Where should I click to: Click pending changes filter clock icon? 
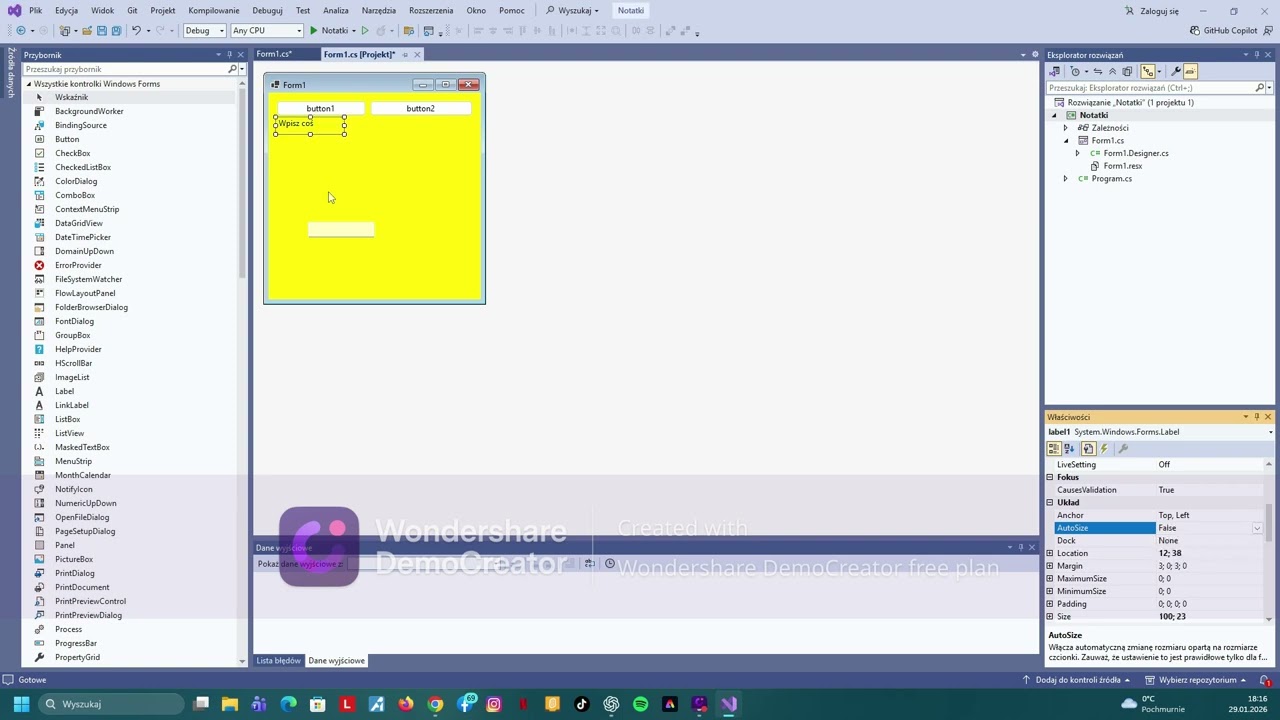point(1075,71)
